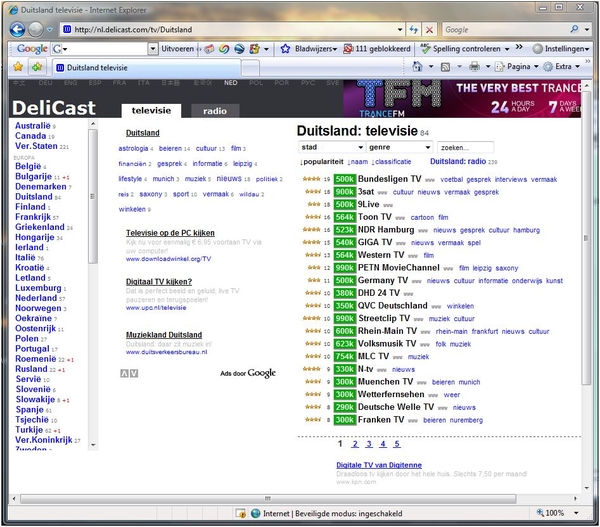The image size is (600, 527).
Task: Filter by sport genre tag
Action: 181,194
